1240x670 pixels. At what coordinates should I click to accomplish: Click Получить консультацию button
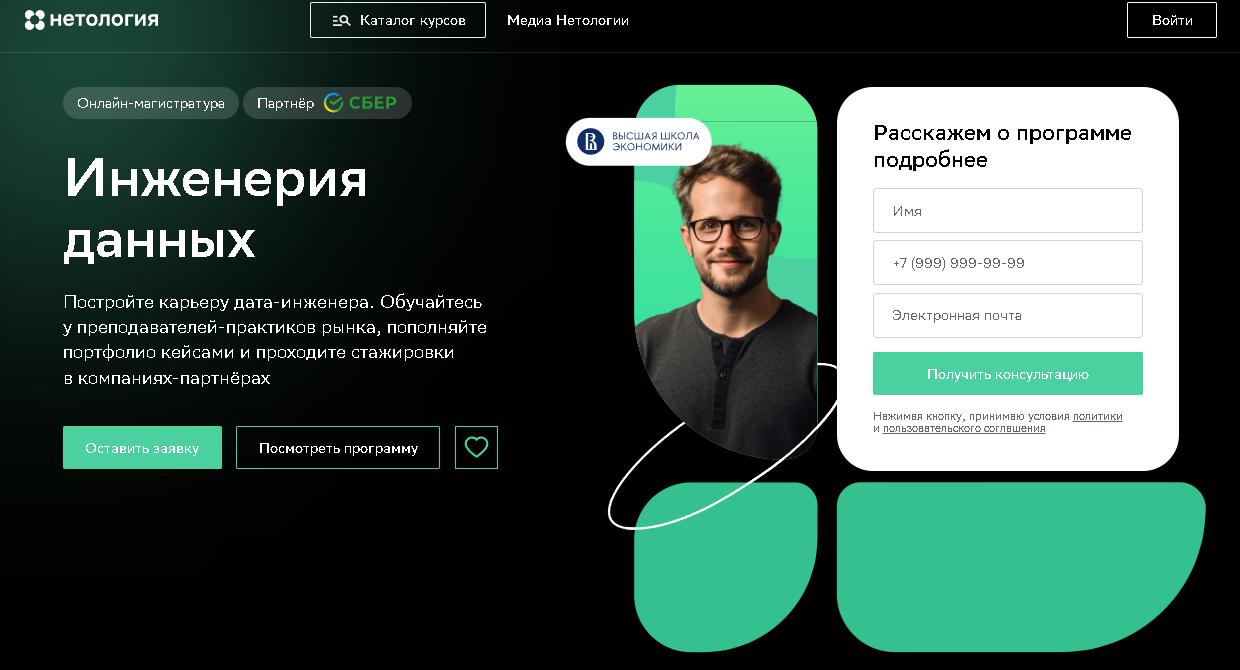[x=1008, y=374]
